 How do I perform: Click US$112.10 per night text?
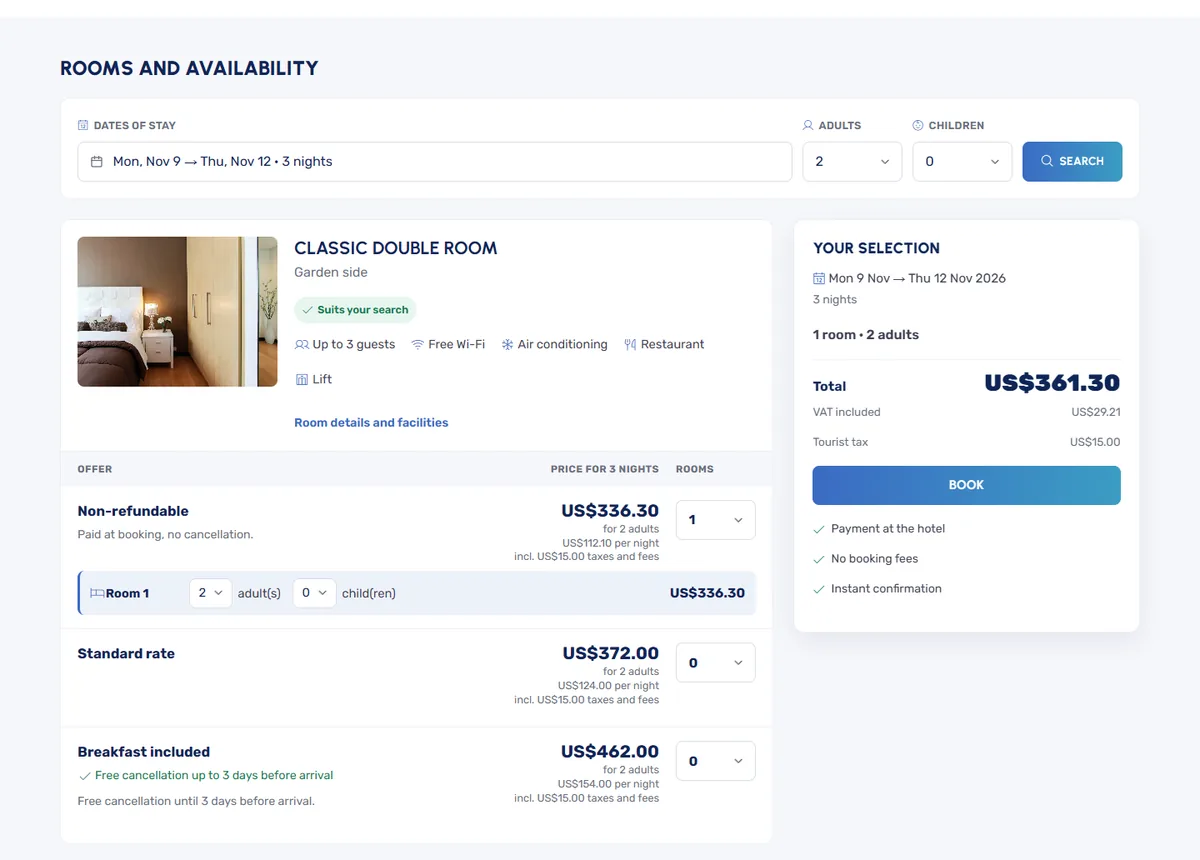click(x=611, y=543)
